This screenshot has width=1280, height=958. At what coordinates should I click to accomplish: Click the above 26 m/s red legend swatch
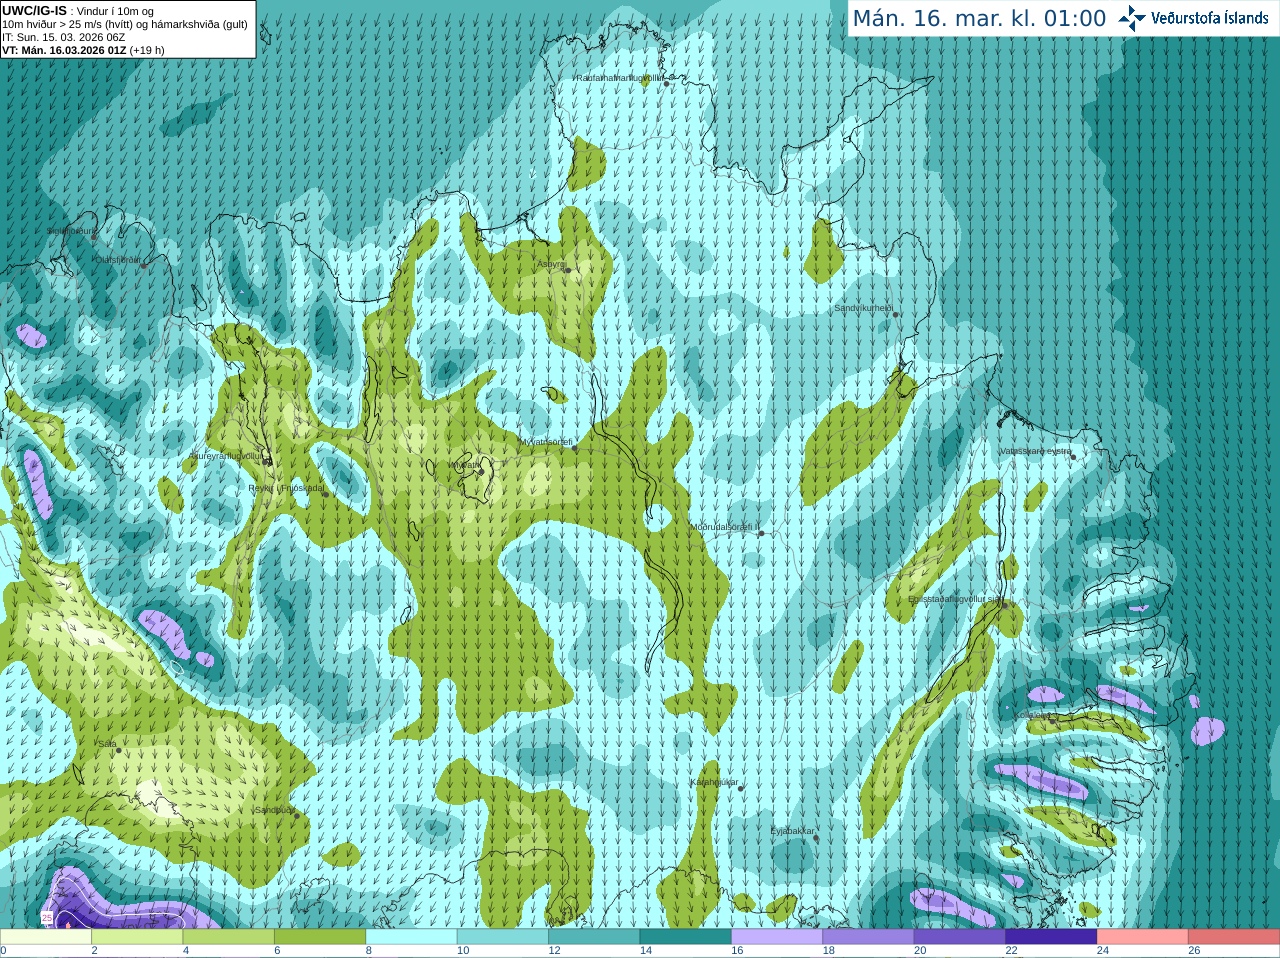[1235, 936]
